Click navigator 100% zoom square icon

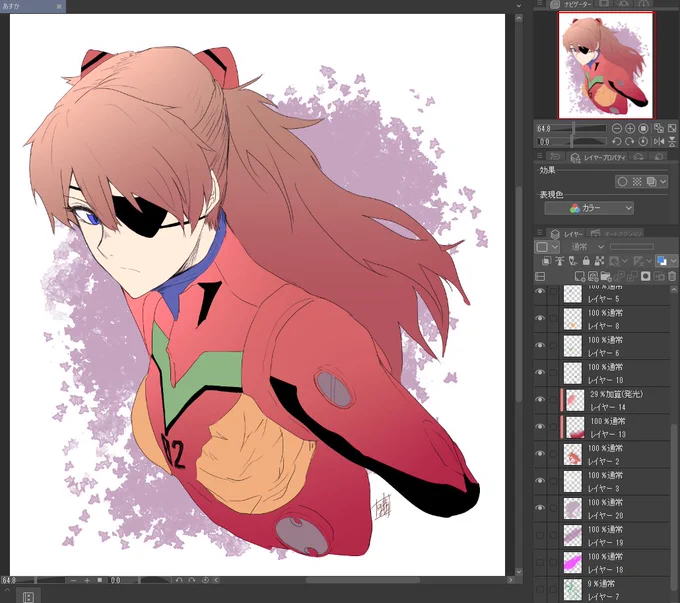(x=644, y=128)
